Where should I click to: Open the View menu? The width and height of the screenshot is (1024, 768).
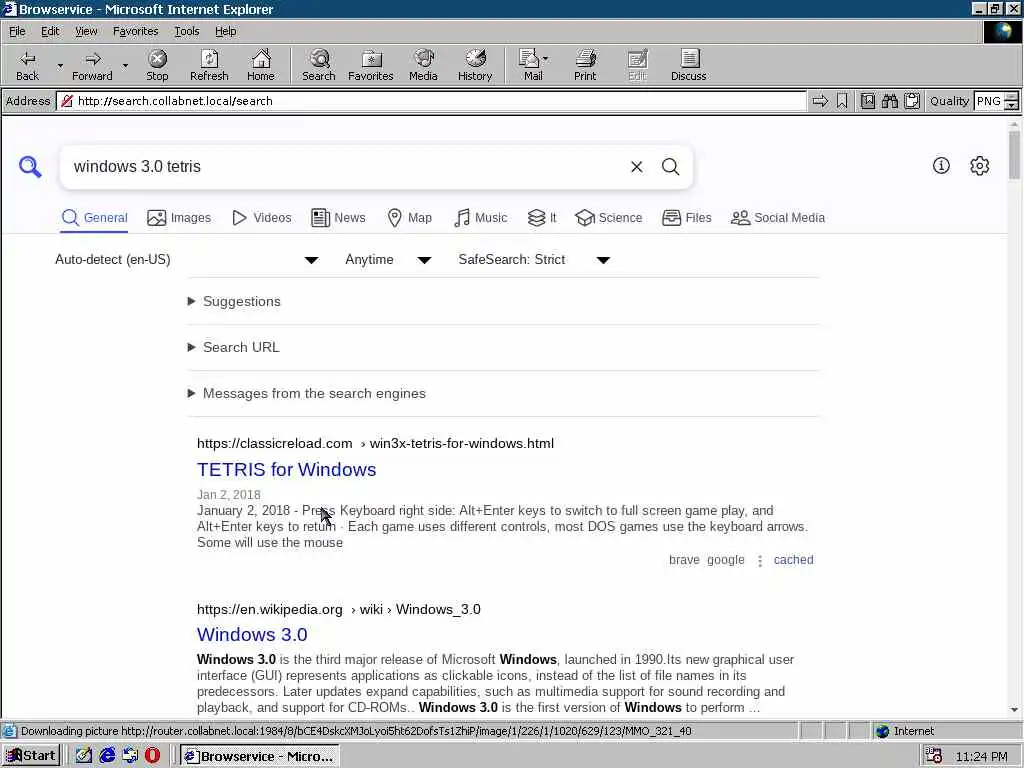pos(86,31)
